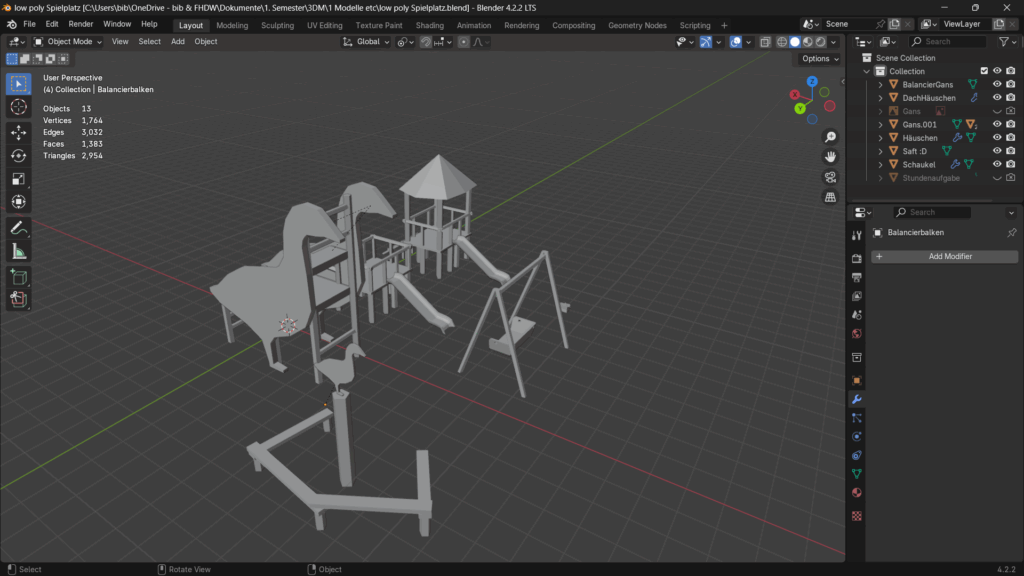
Task: Expand the Häuschen tree item
Action: click(x=880, y=138)
